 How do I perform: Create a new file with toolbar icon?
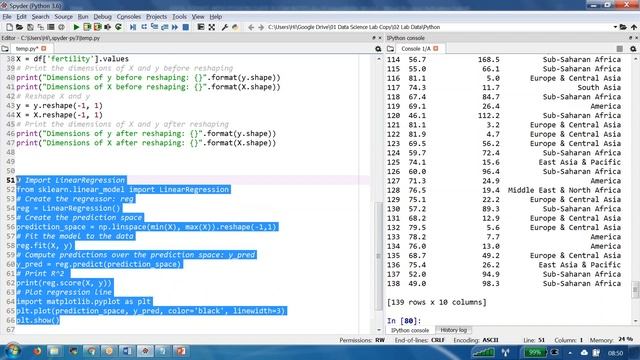point(9,27)
